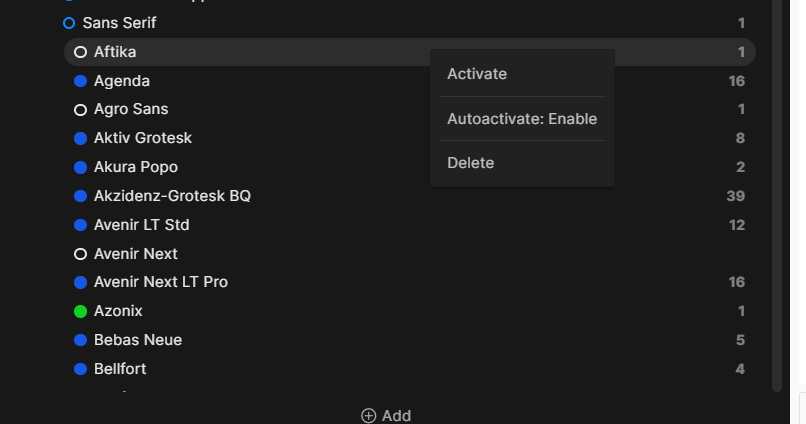The image size is (806, 424).
Task: Click the Aftika font name
Action: 115,52
